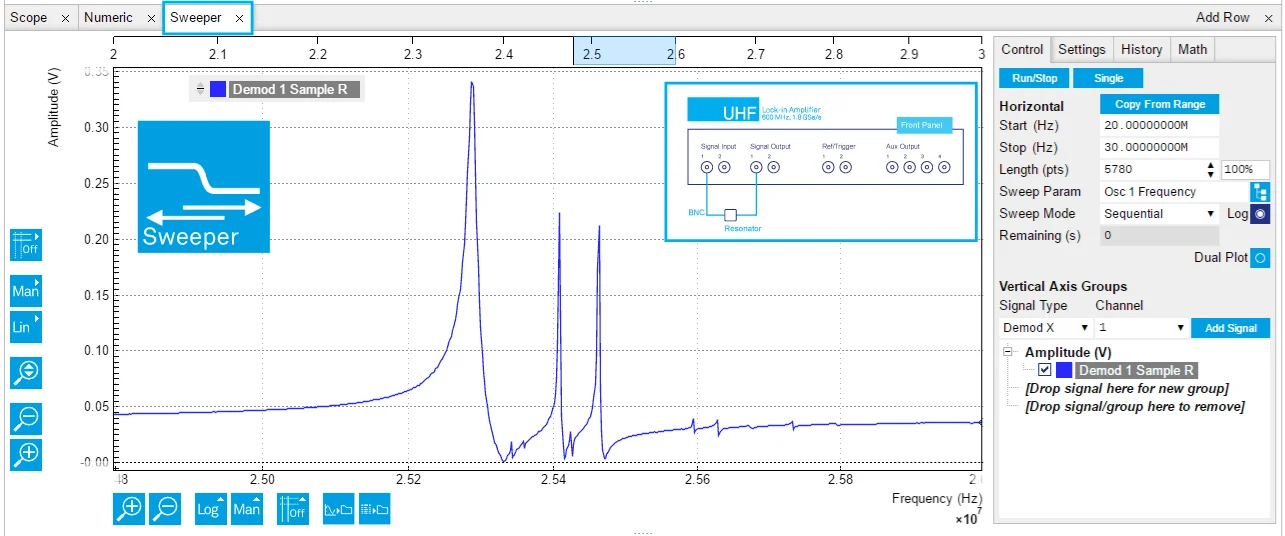Screen dimensions: 1285x536
Task: Open the Signal Type Demod X dropdown
Action: coord(1045,328)
